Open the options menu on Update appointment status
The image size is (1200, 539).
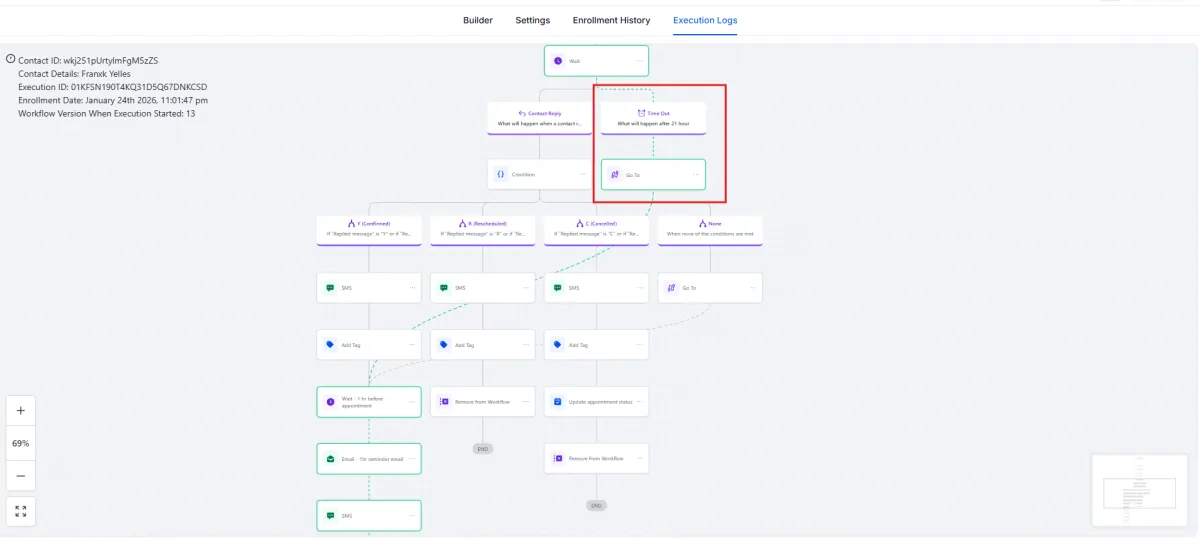click(639, 402)
